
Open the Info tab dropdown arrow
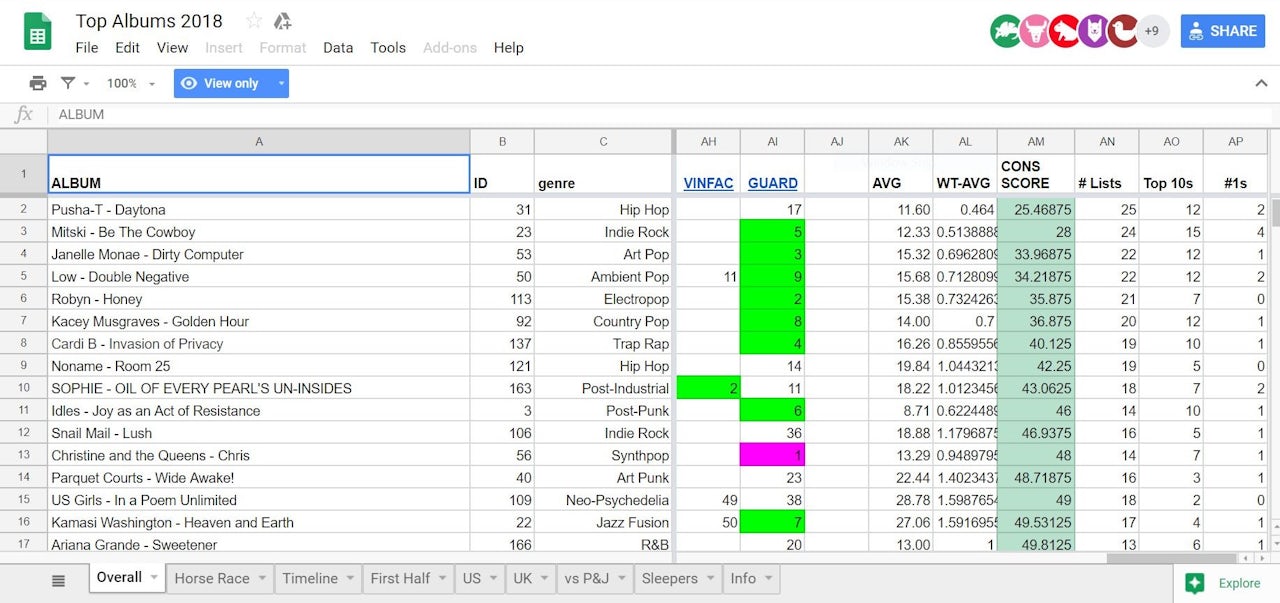[768, 578]
